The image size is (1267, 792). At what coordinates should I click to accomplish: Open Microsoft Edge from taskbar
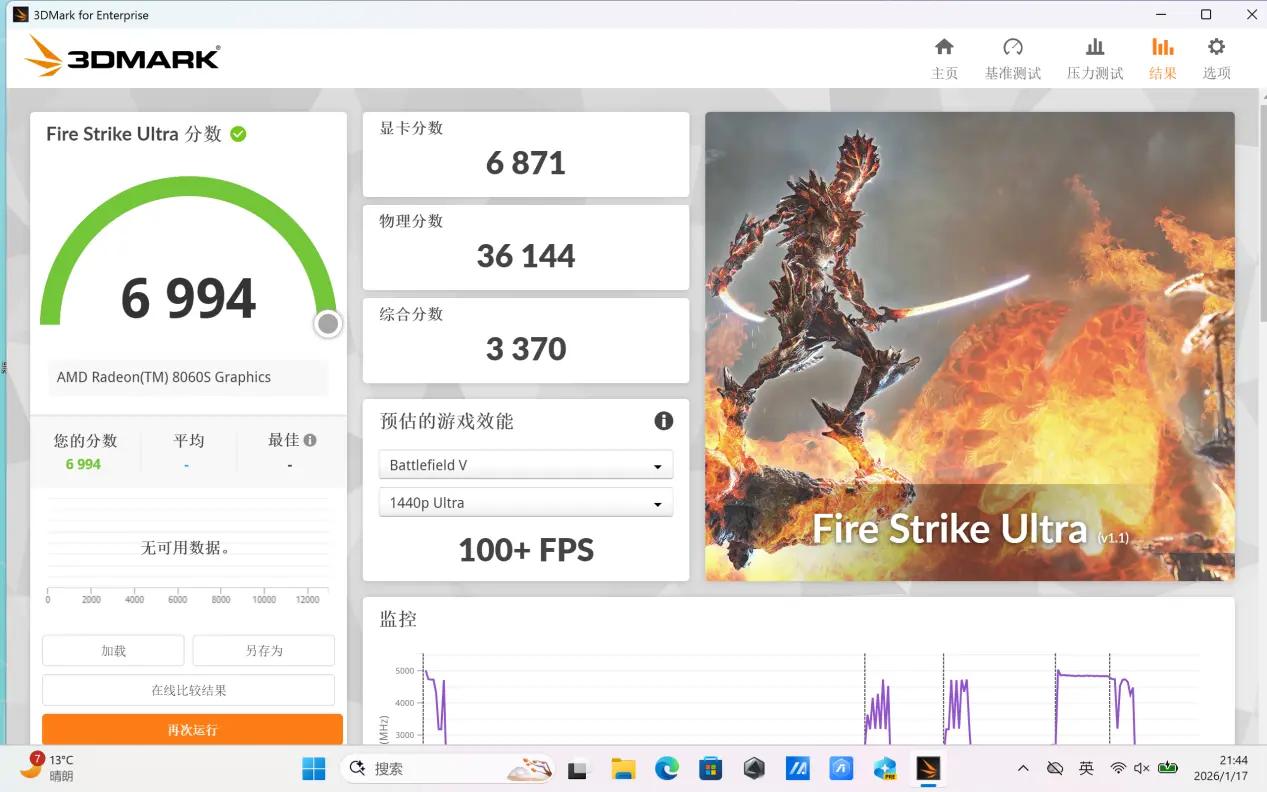pos(667,768)
